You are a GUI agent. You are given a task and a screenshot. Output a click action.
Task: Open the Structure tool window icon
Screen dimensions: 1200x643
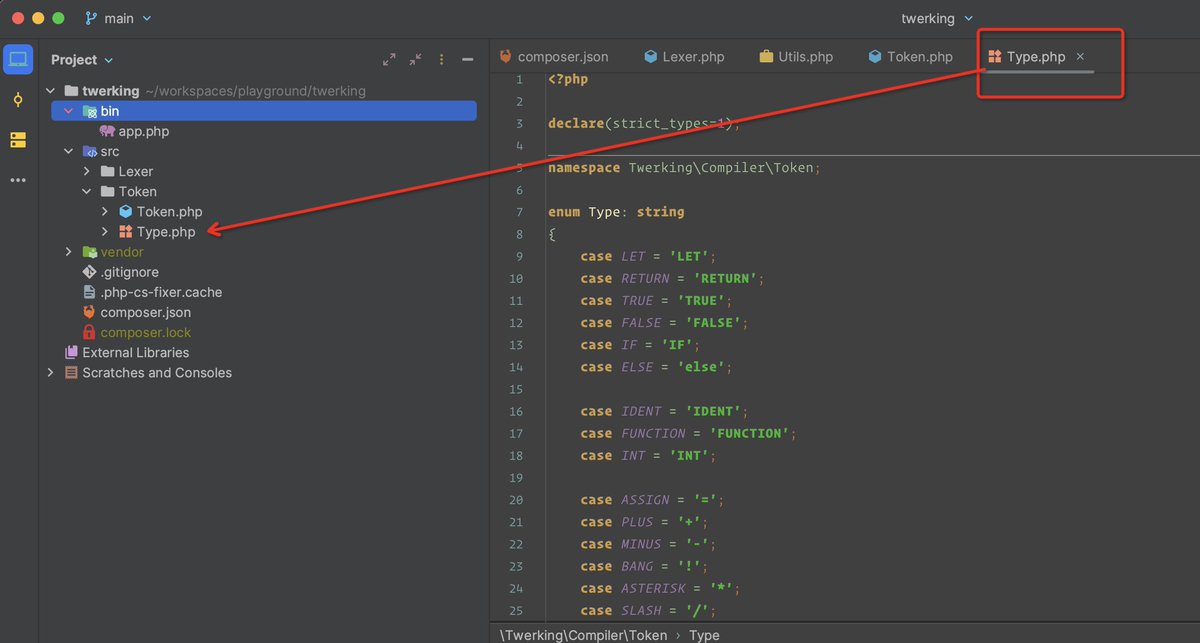tap(18, 140)
